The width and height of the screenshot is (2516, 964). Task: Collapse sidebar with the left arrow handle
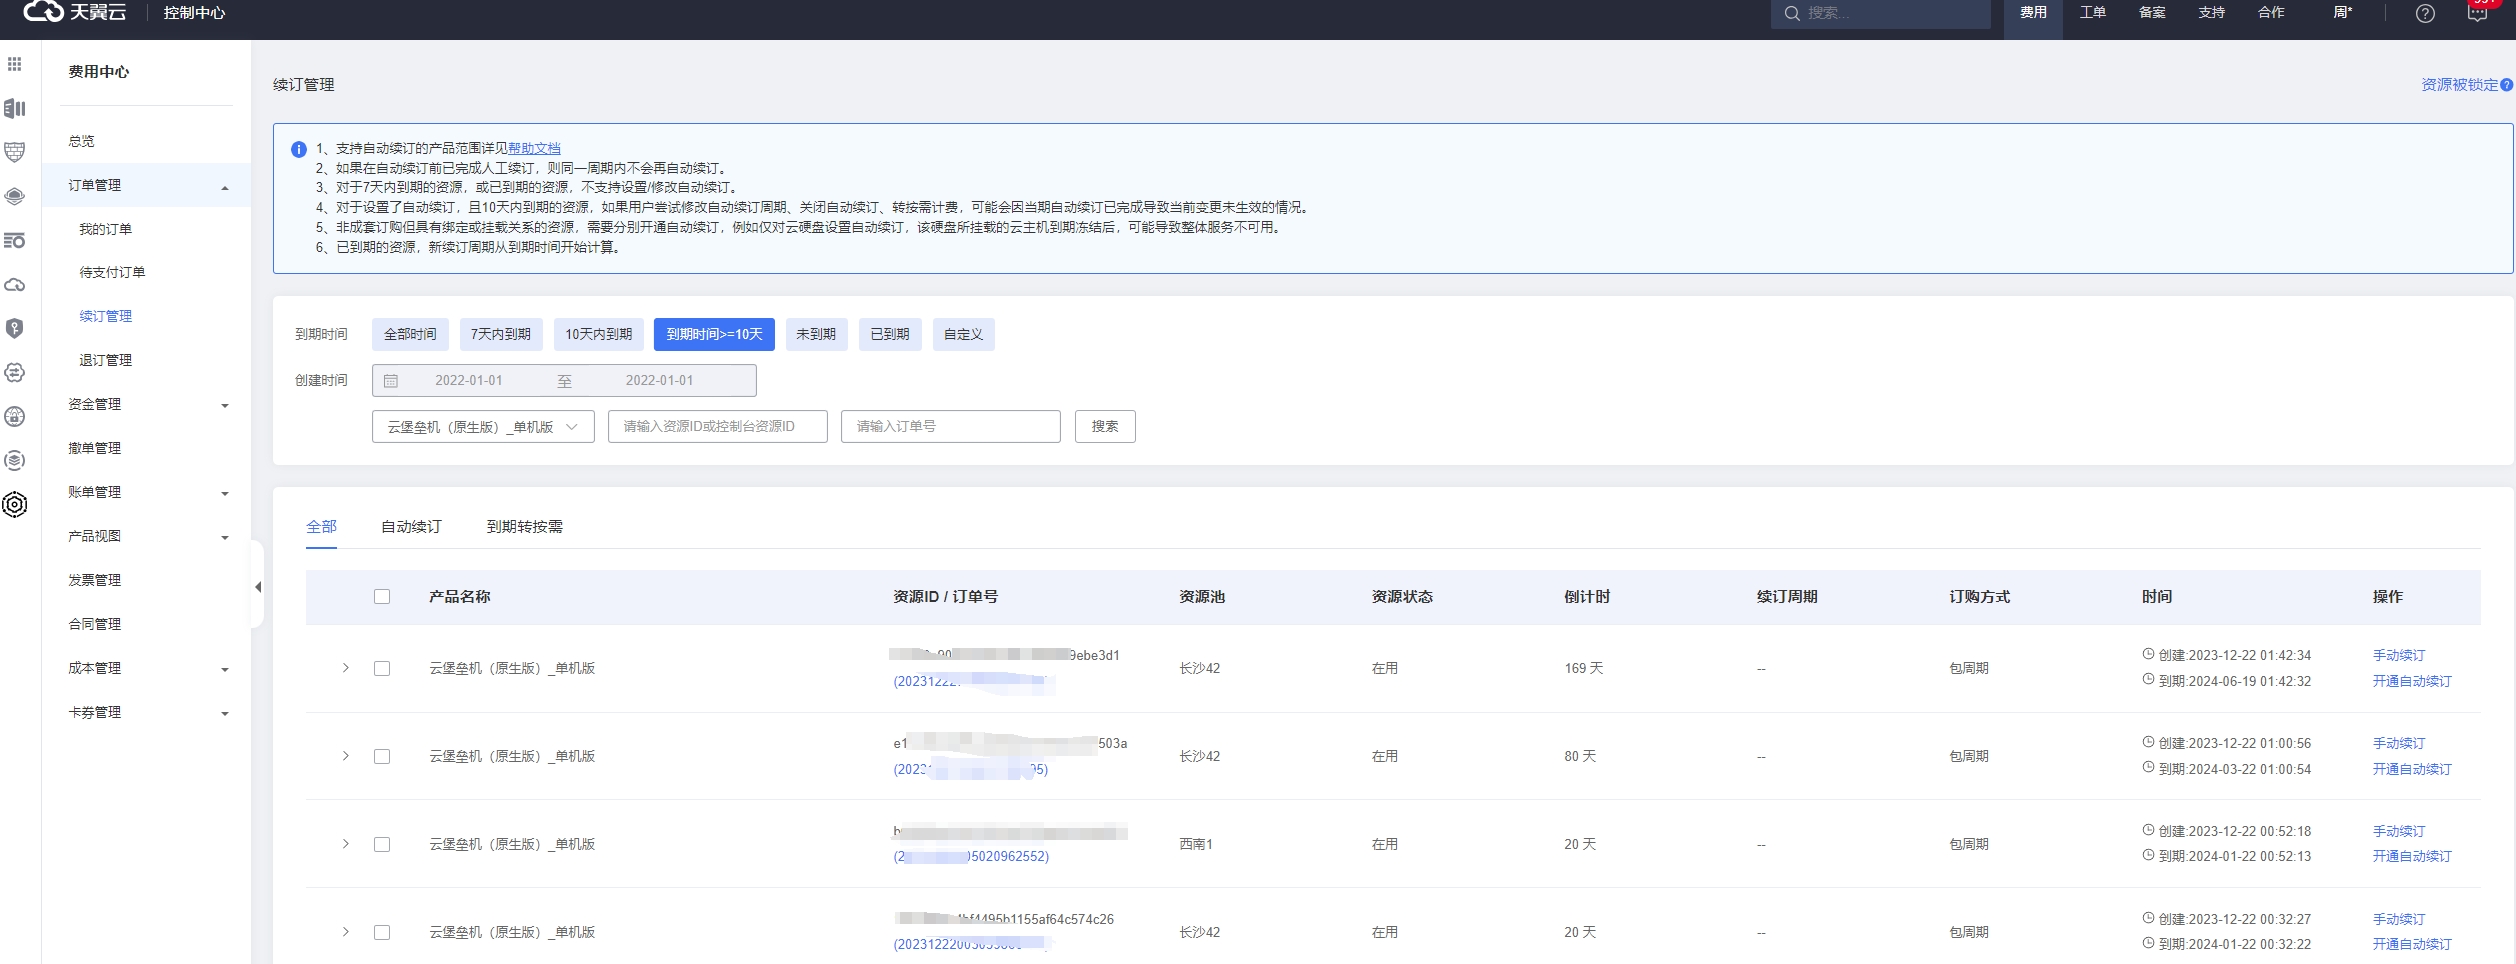[x=257, y=587]
